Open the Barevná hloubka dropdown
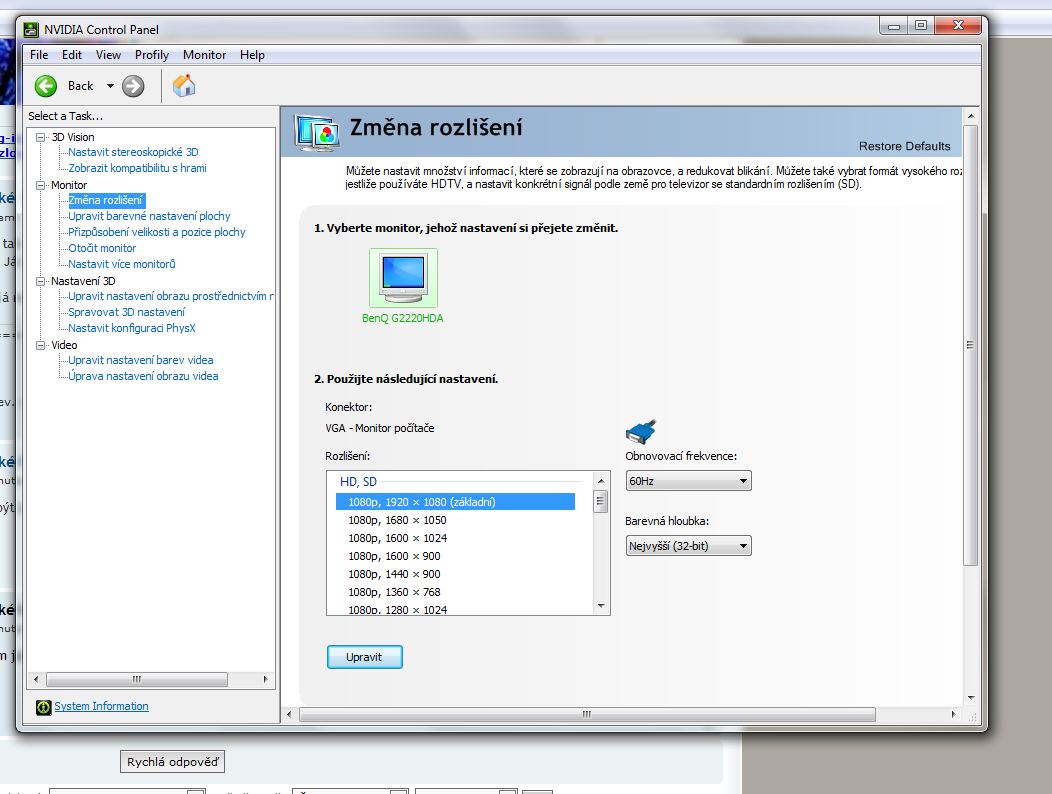1052x794 pixels. click(688, 546)
